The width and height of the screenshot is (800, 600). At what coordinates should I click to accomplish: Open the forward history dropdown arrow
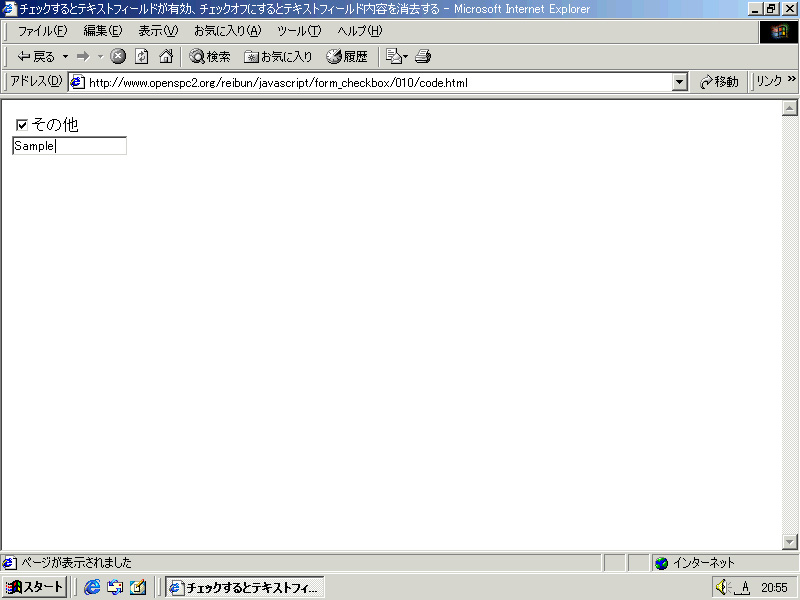(x=101, y=57)
